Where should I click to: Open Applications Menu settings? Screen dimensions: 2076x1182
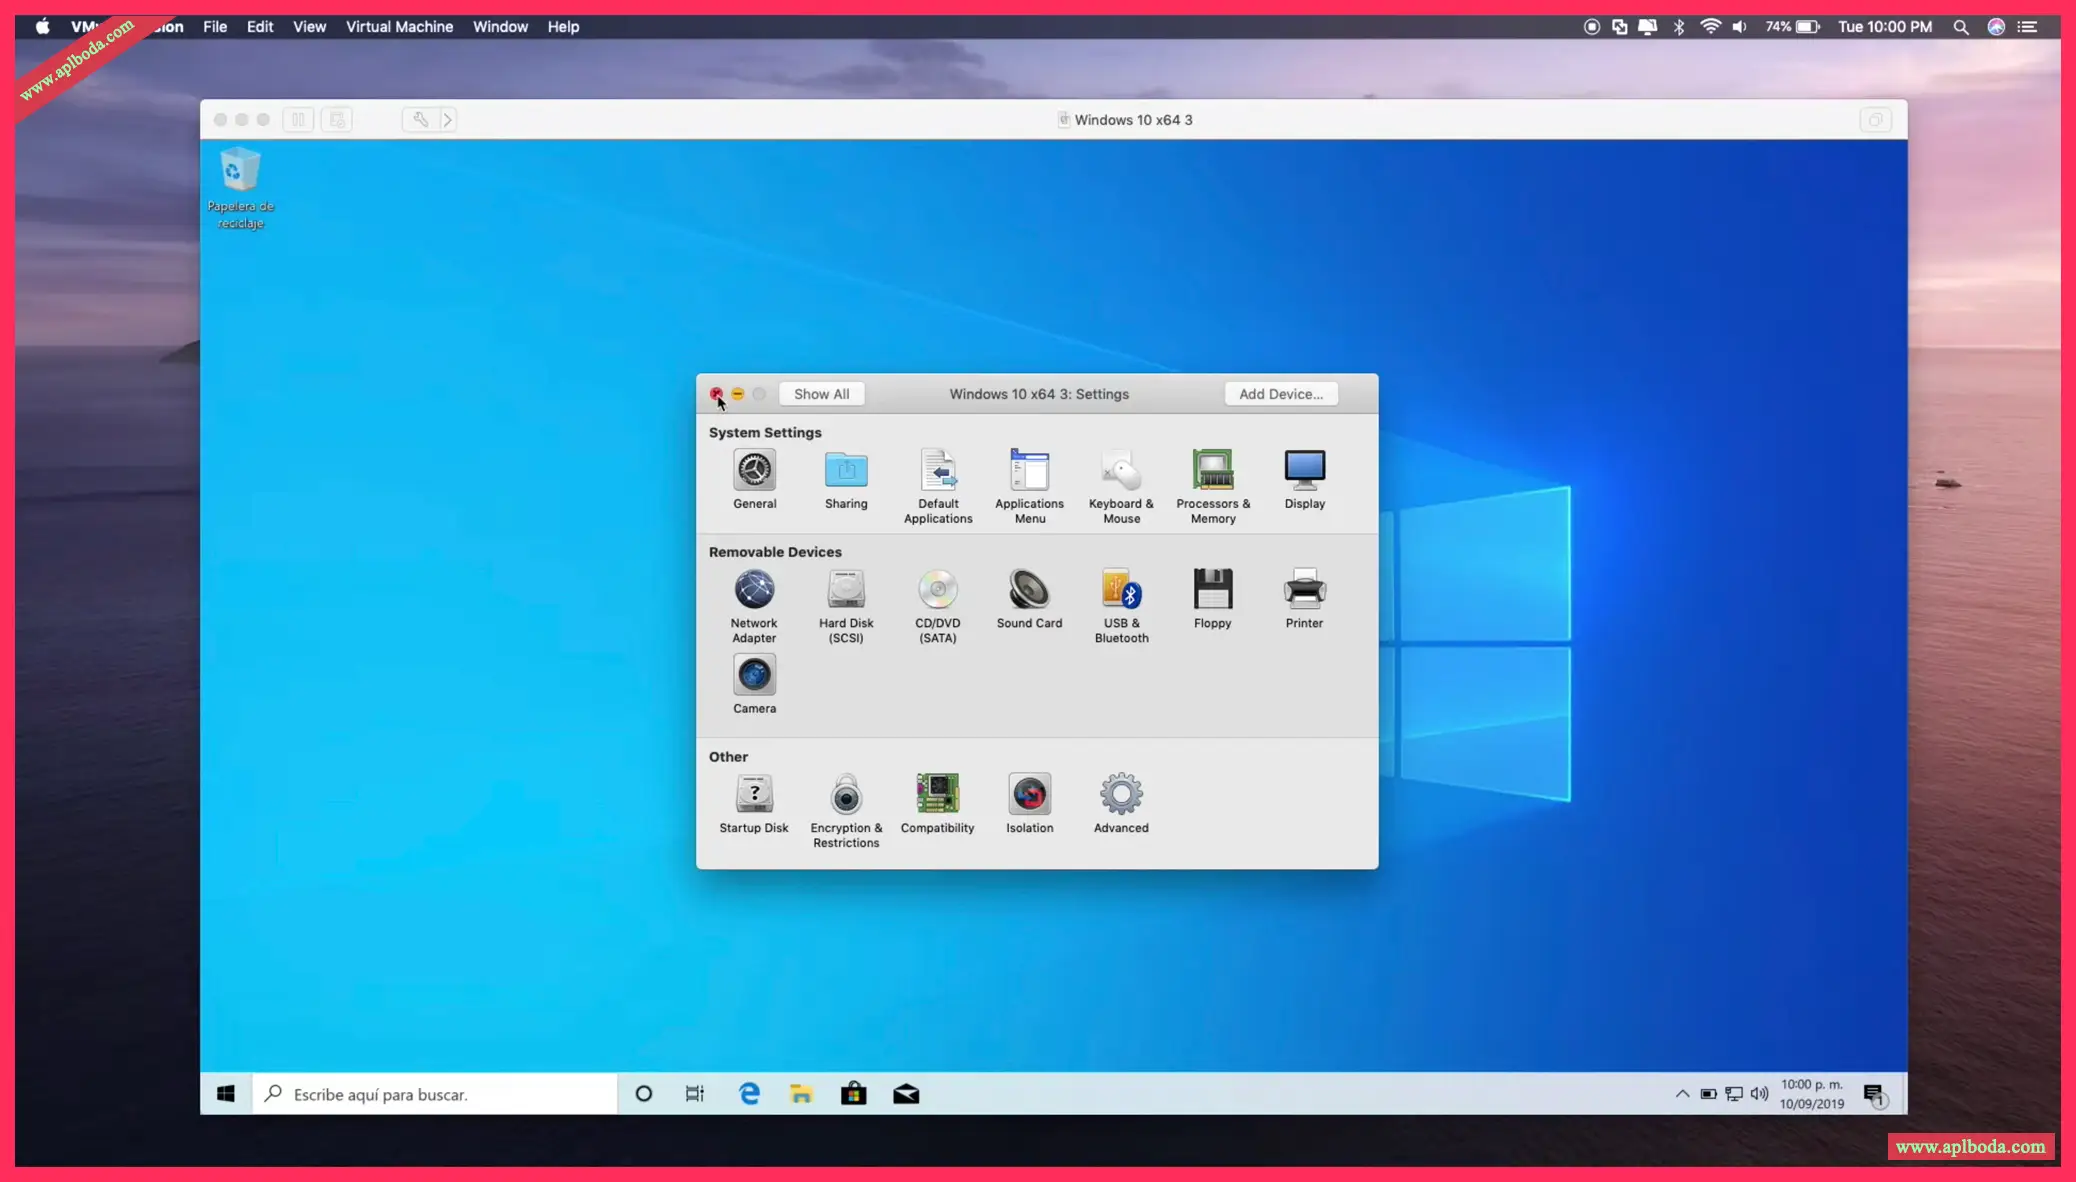click(1029, 487)
